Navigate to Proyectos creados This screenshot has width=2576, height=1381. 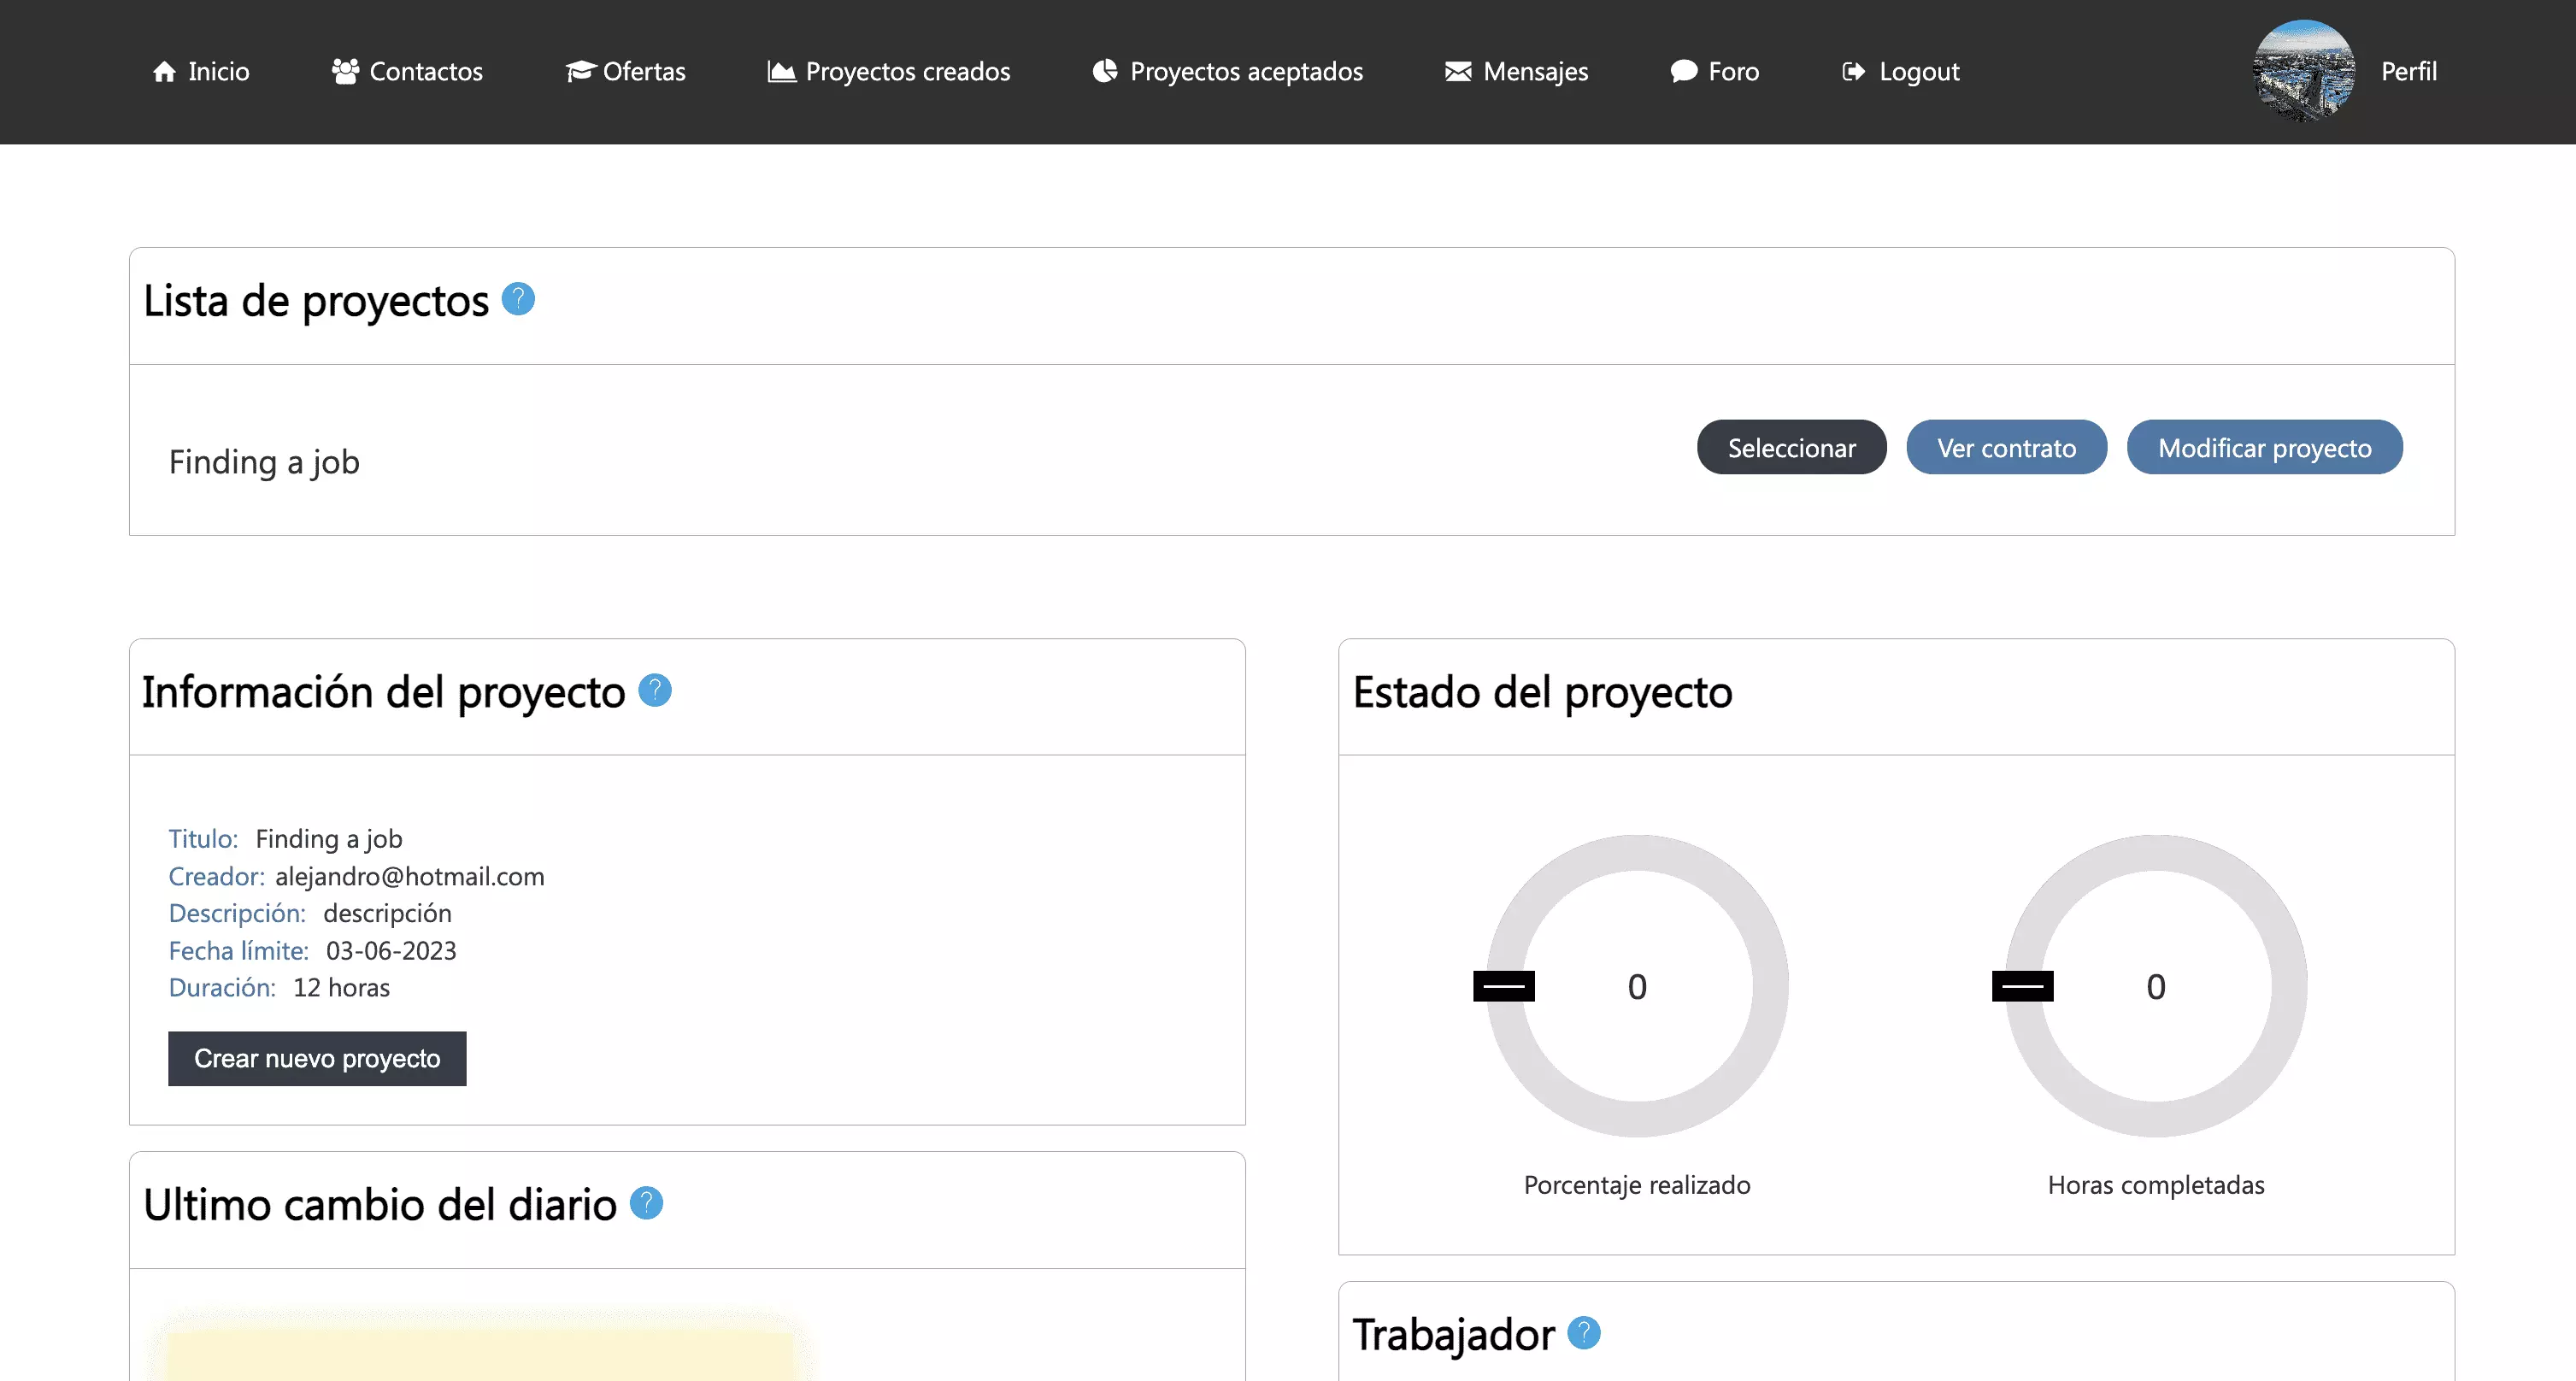[x=889, y=72]
